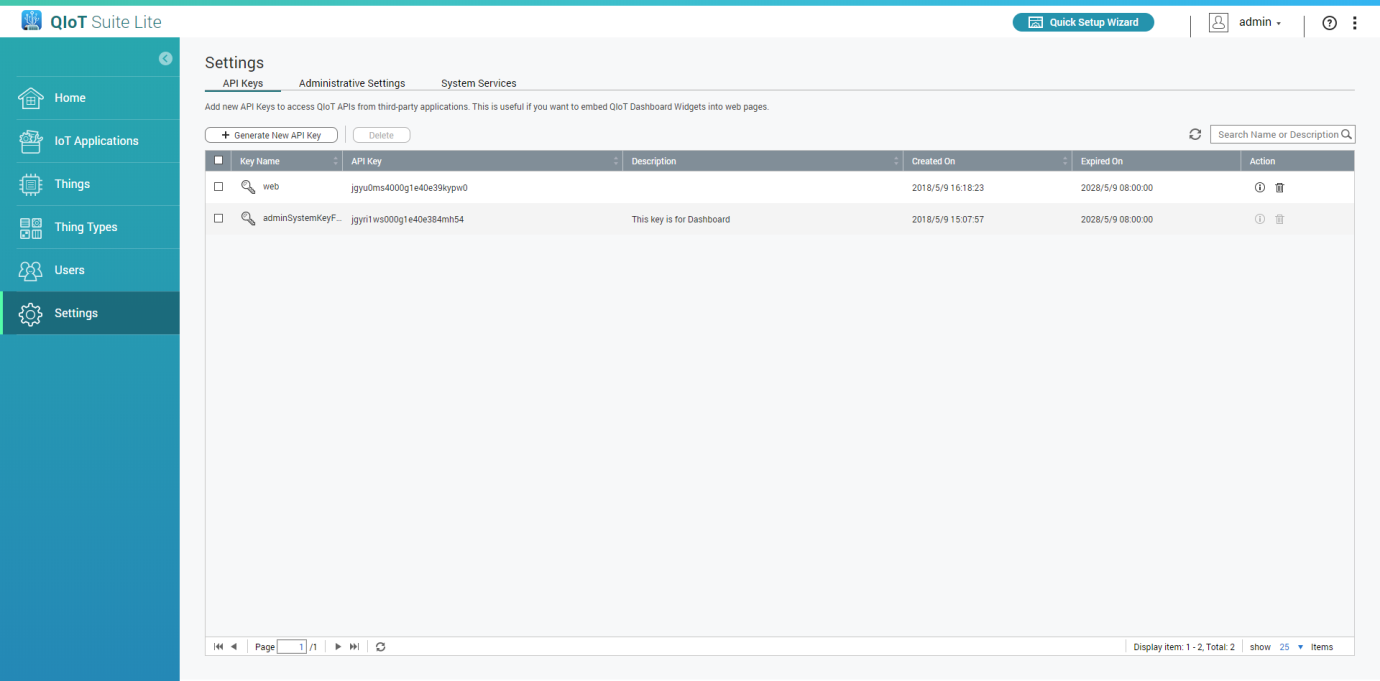The width and height of the screenshot is (1380, 681).
Task: Switch to the Administrative Settings tab
Action: point(352,83)
